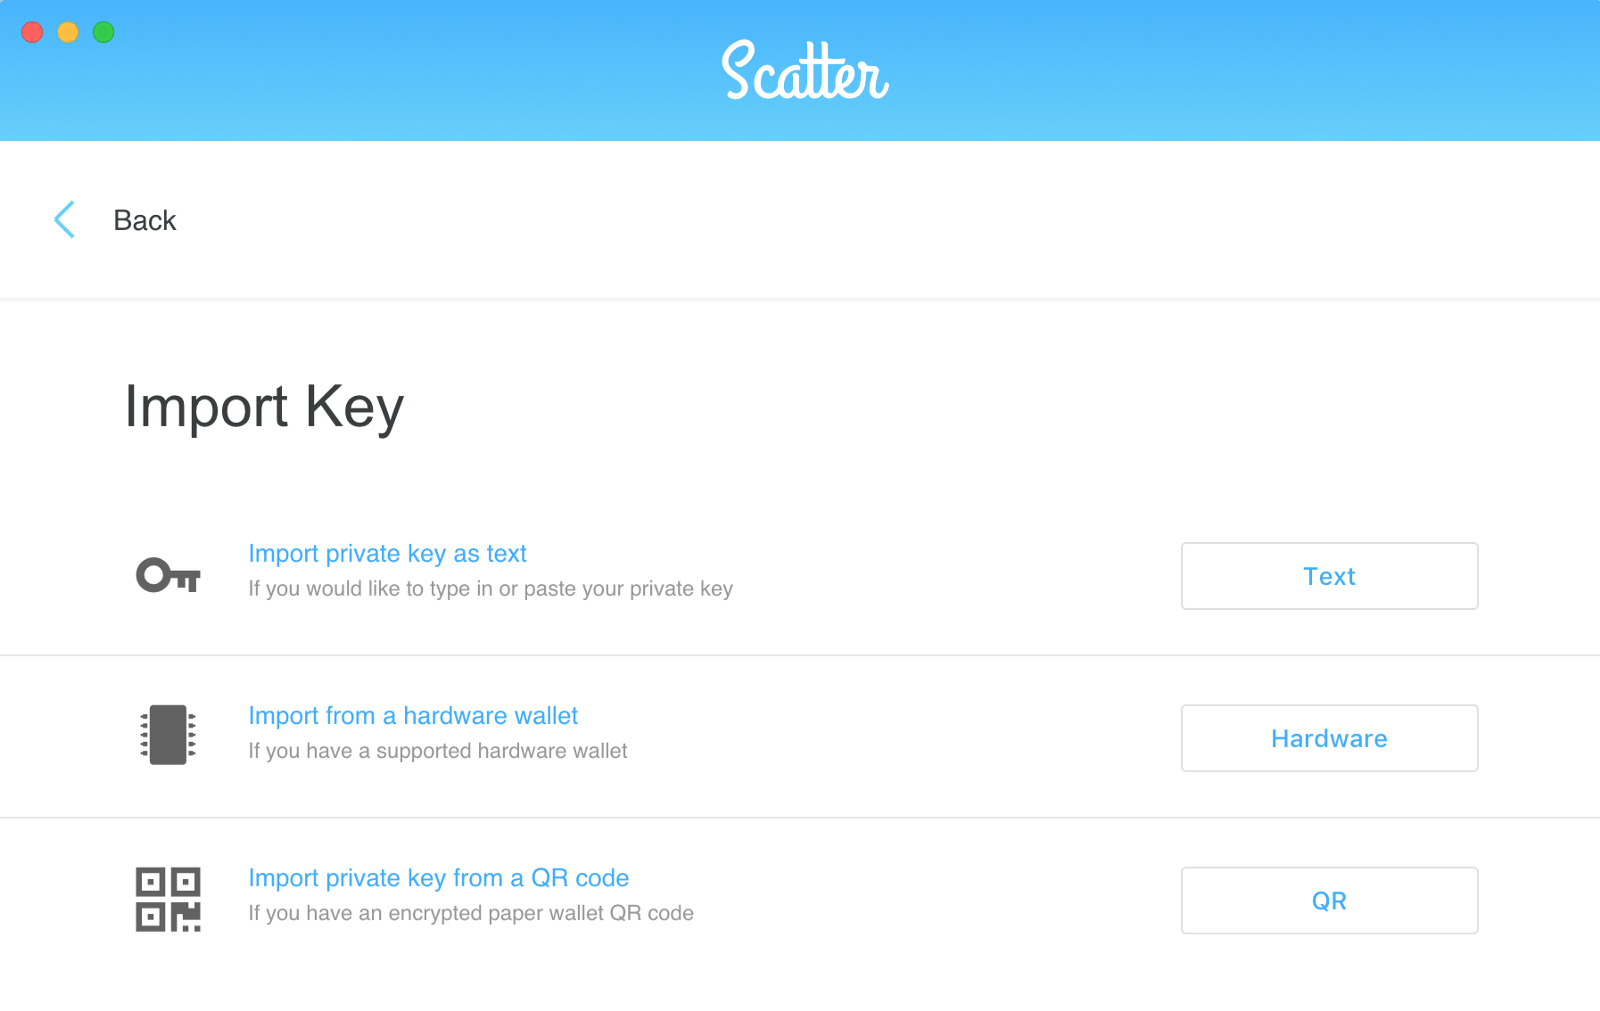The height and width of the screenshot is (1011, 1600).
Task: Open "Import private key from a QR code" link
Action: tap(438, 878)
